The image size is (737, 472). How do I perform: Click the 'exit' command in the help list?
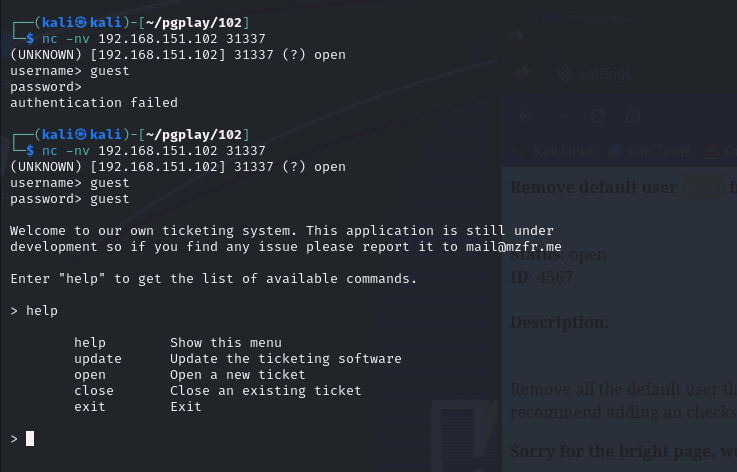tap(90, 407)
